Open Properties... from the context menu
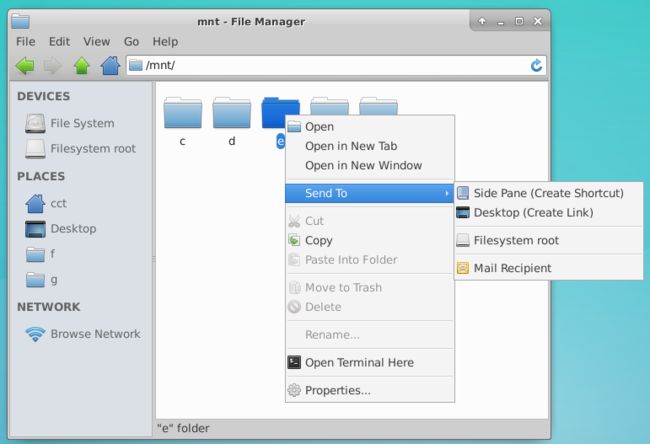Screen dimensions: 650x444 (x=370, y=390)
